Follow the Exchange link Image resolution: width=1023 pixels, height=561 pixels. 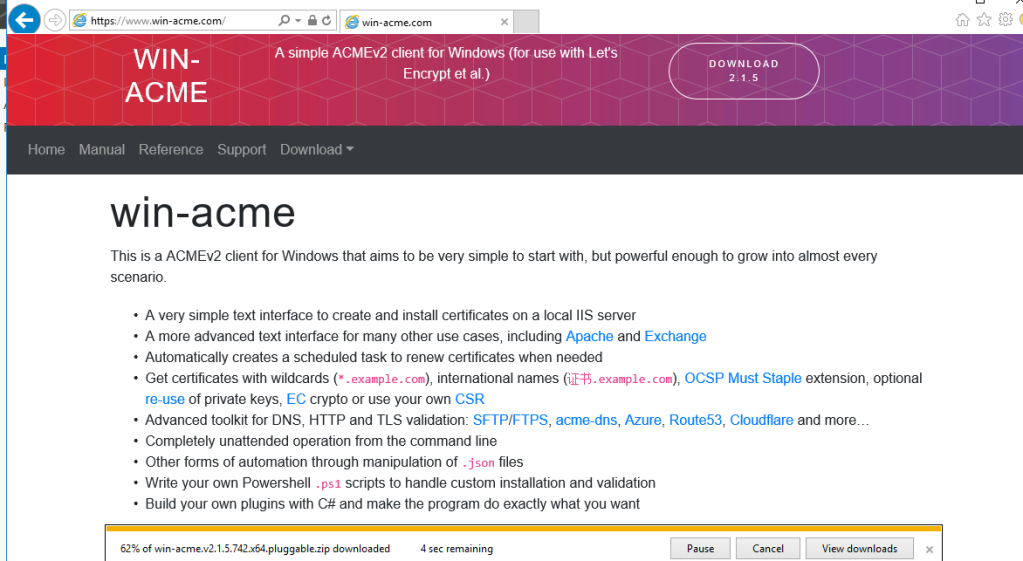(675, 336)
